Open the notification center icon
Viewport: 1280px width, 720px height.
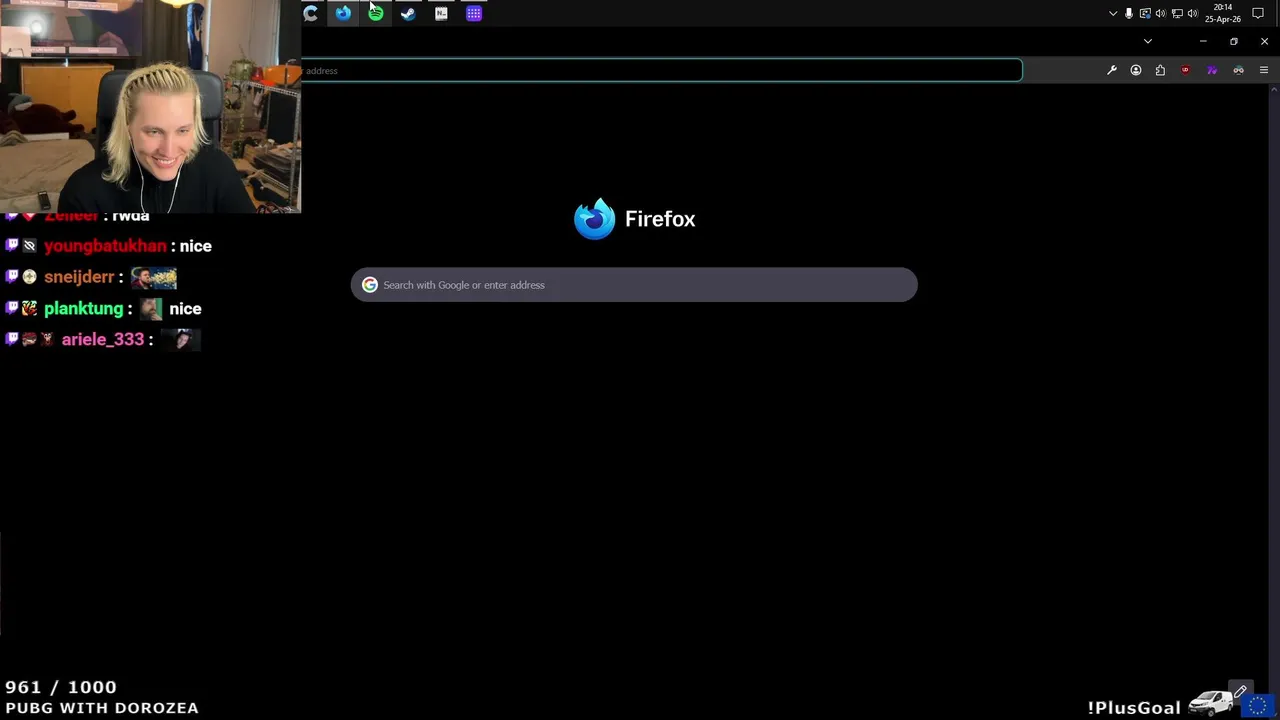tap(1258, 13)
